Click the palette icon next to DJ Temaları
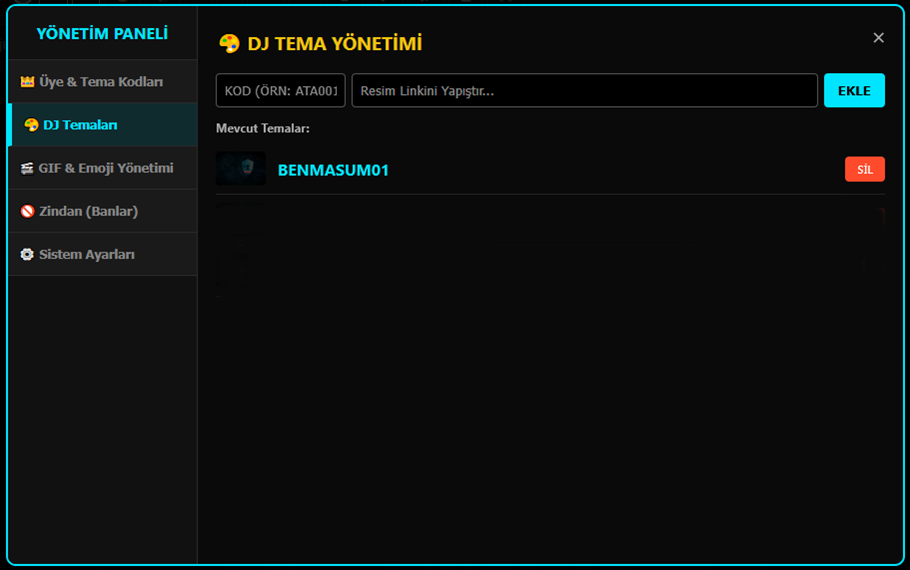 point(31,125)
